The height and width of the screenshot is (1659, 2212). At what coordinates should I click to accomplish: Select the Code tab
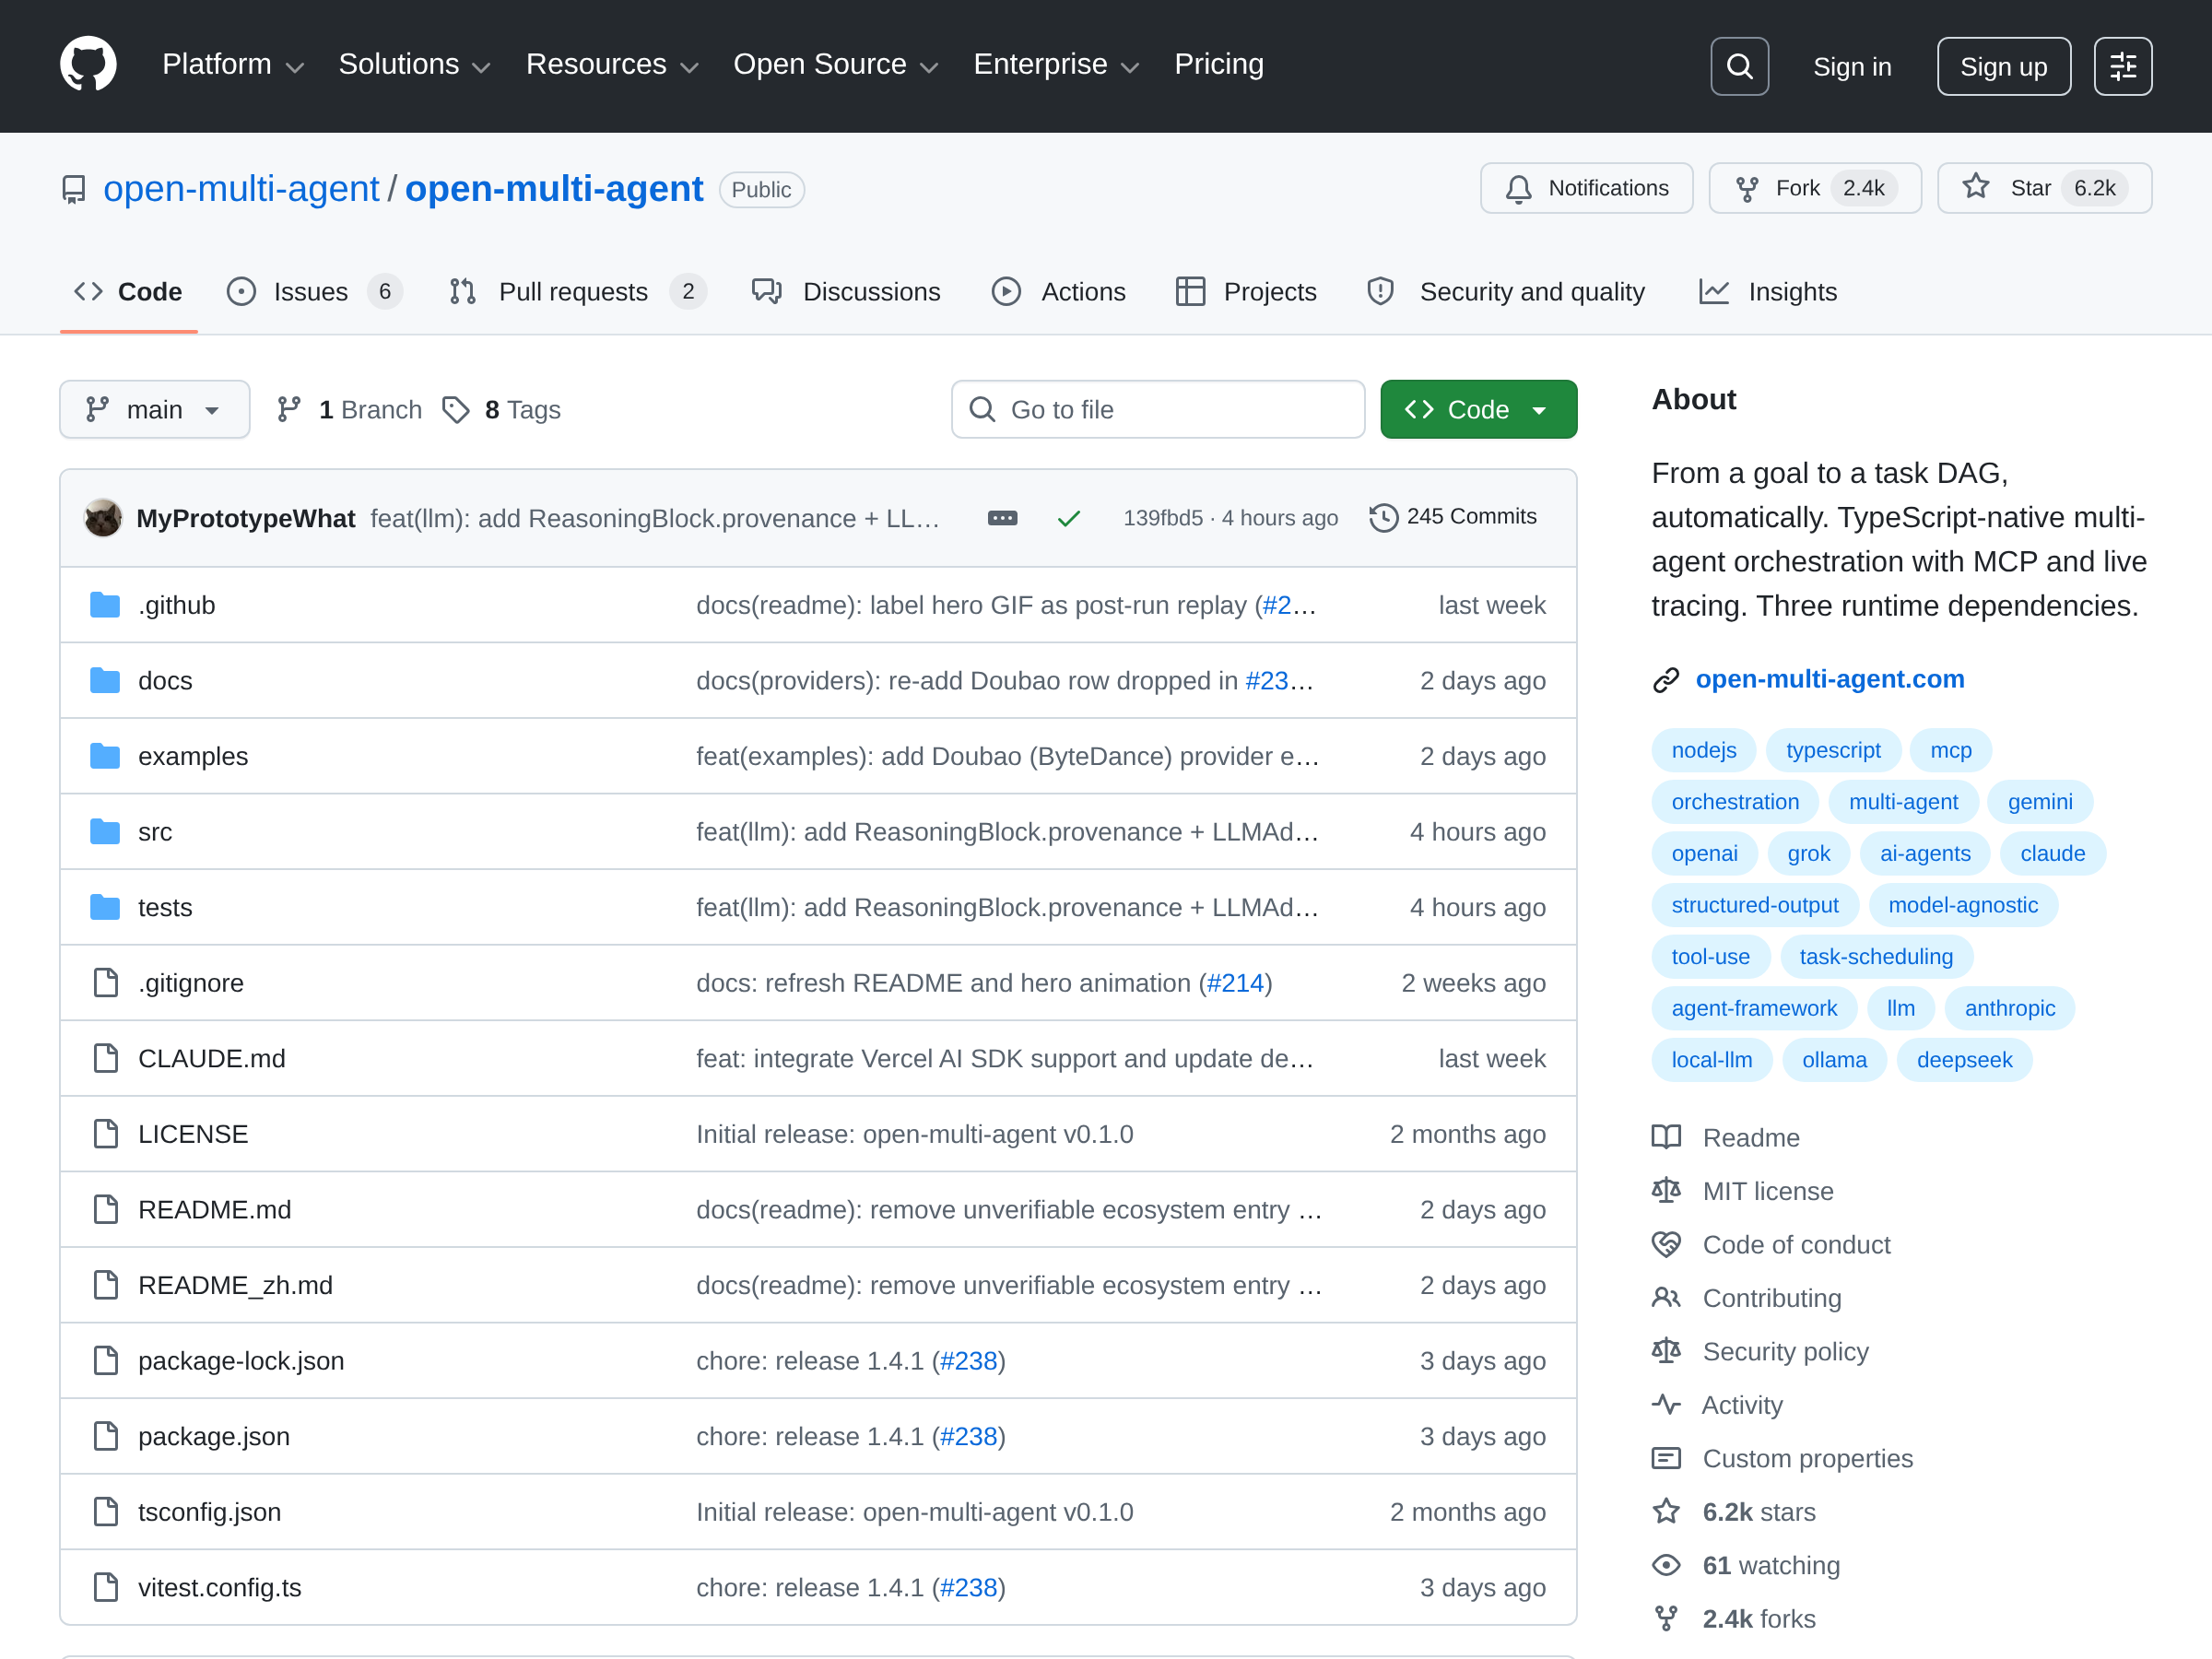click(128, 292)
